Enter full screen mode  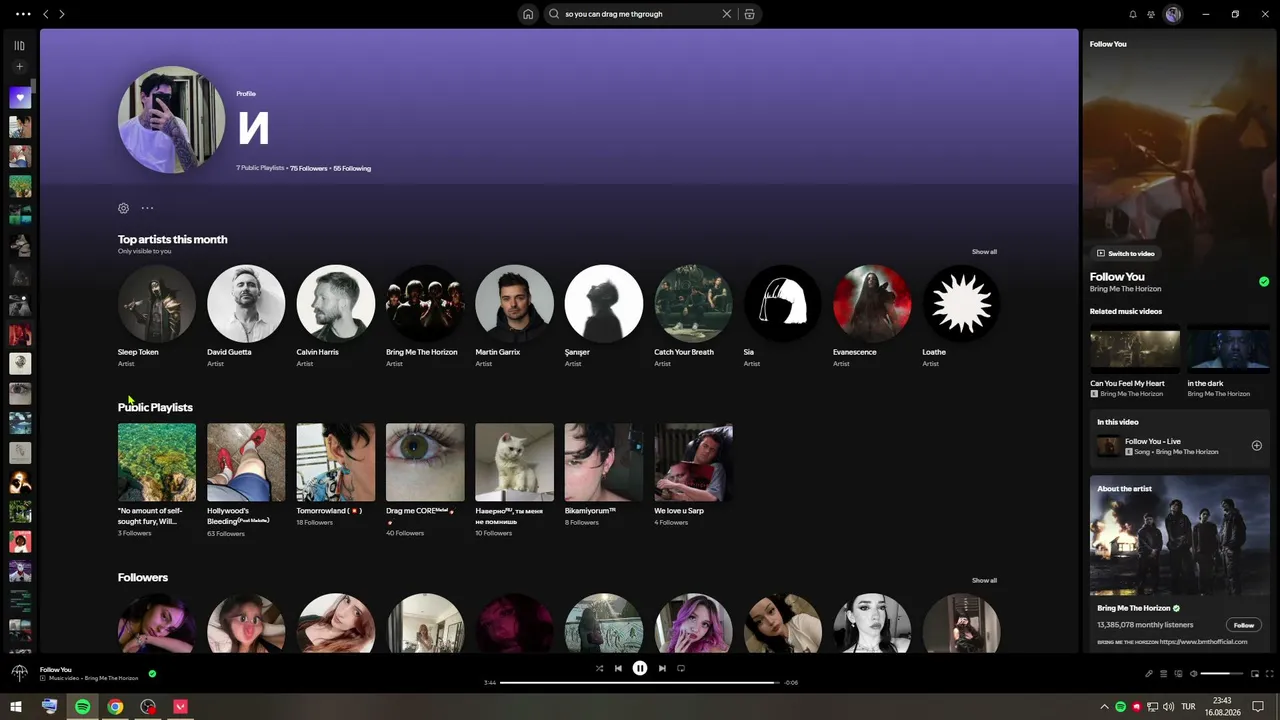pos(1270,674)
